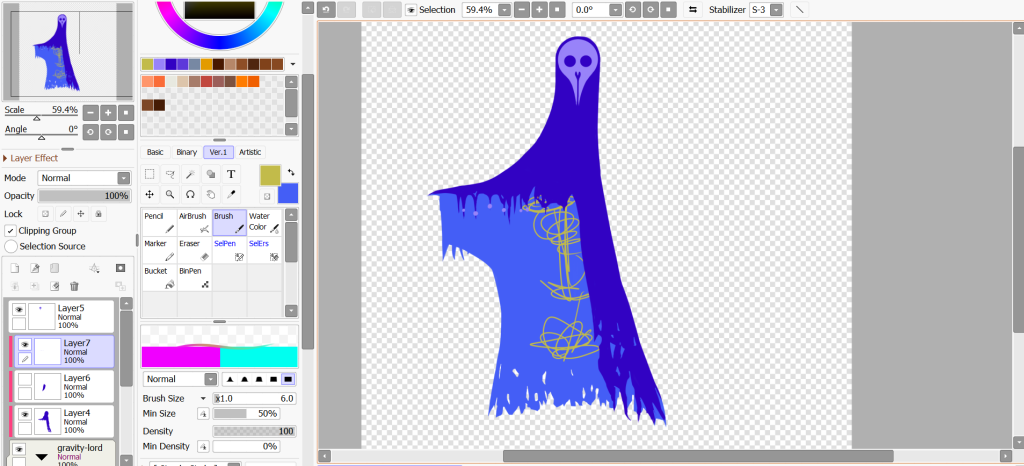Screen dimensions: 1024x466
Task: Open the Brush Size multiplier dropdown arrow
Action: pos(203,398)
